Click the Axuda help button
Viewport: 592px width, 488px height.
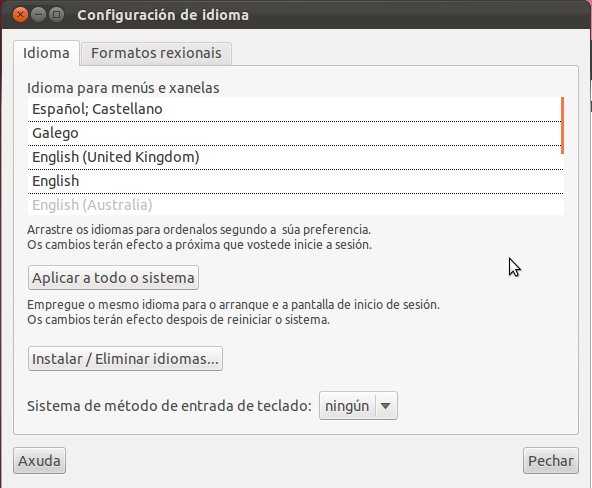[x=39, y=461]
